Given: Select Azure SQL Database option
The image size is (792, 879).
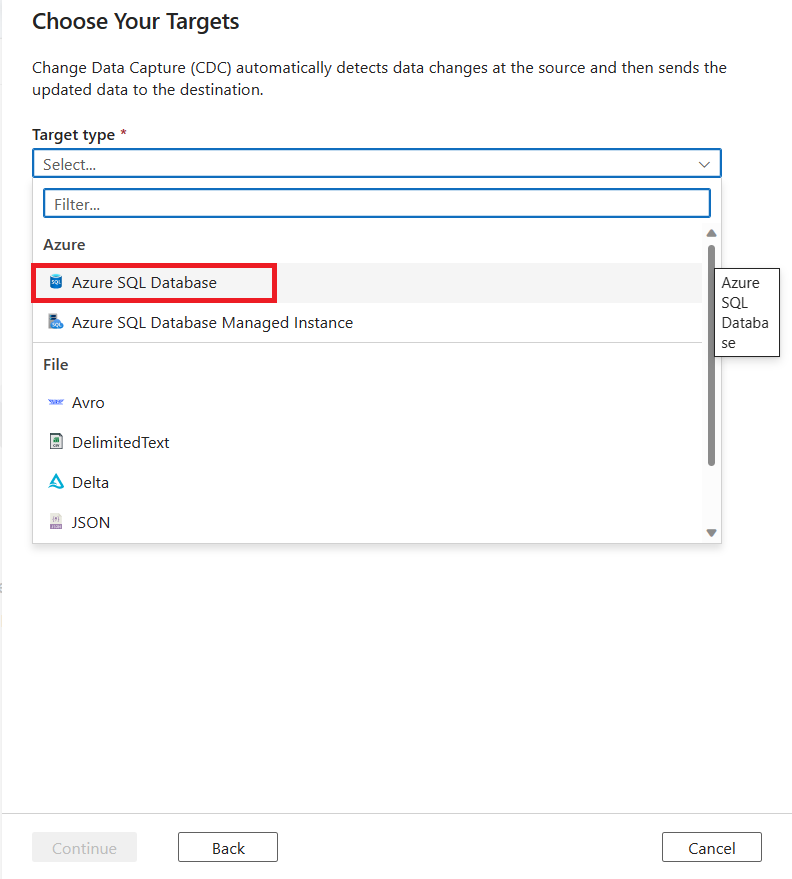Looking at the screenshot, I should pyautogui.click(x=144, y=283).
